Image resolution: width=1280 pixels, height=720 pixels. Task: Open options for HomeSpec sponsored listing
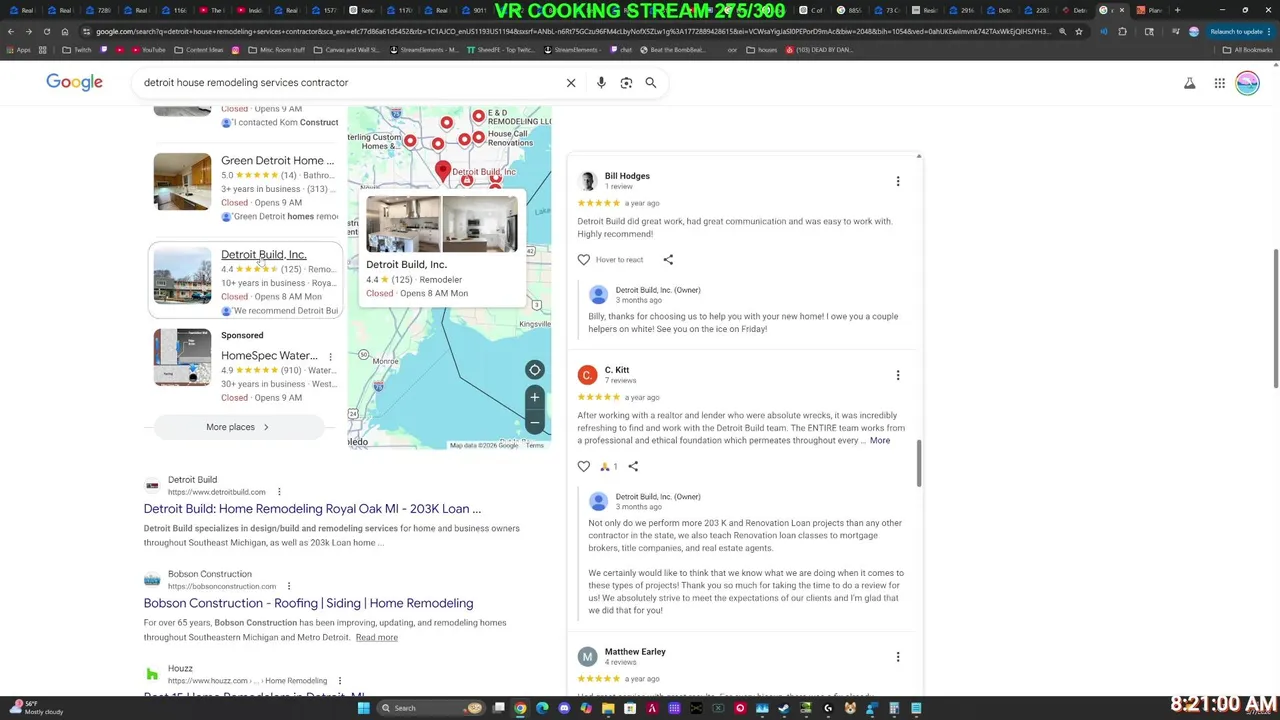click(330, 356)
